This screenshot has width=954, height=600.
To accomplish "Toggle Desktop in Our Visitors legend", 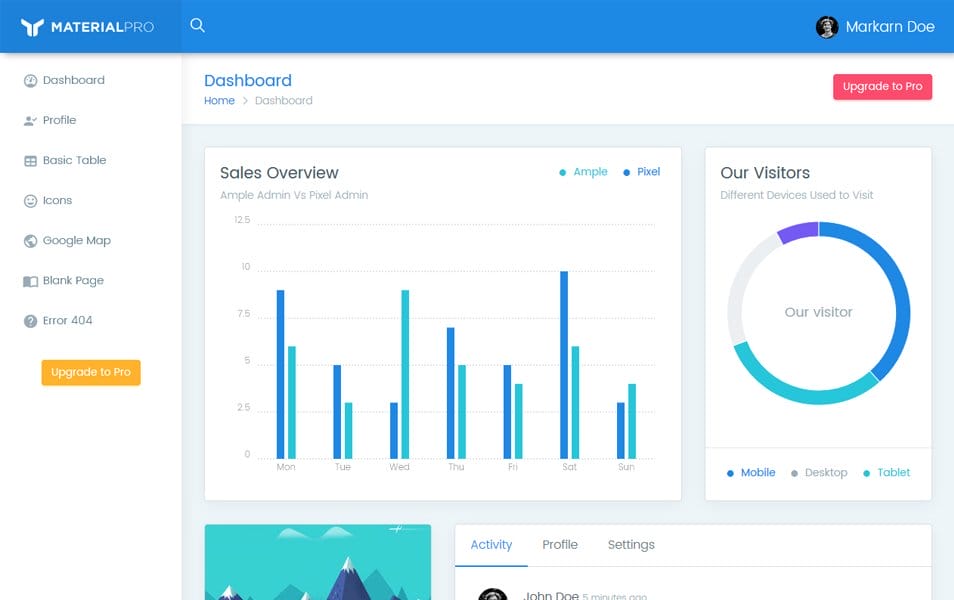I will (822, 472).
